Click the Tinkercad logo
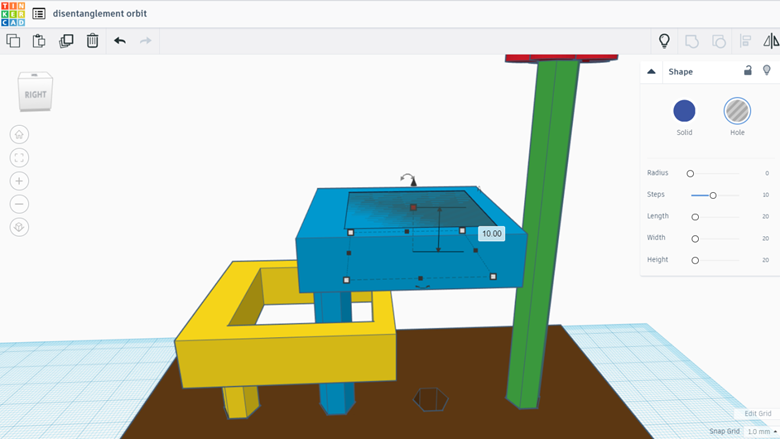Image resolution: width=780 pixels, height=439 pixels. coord(13,13)
